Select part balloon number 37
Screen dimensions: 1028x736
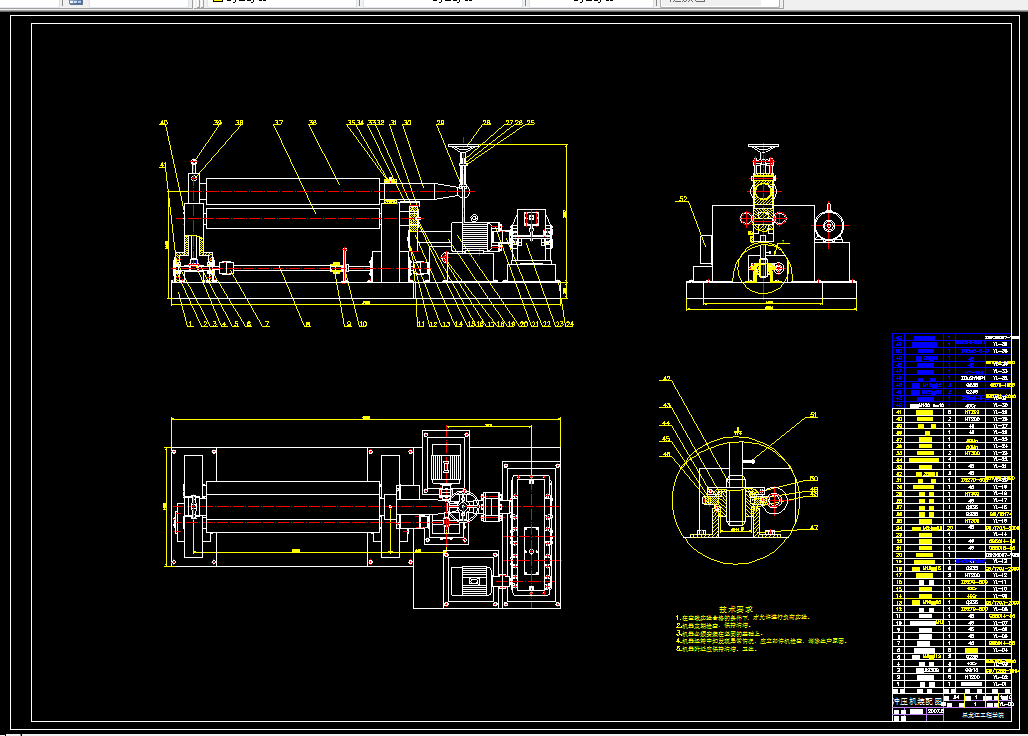point(279,123)
